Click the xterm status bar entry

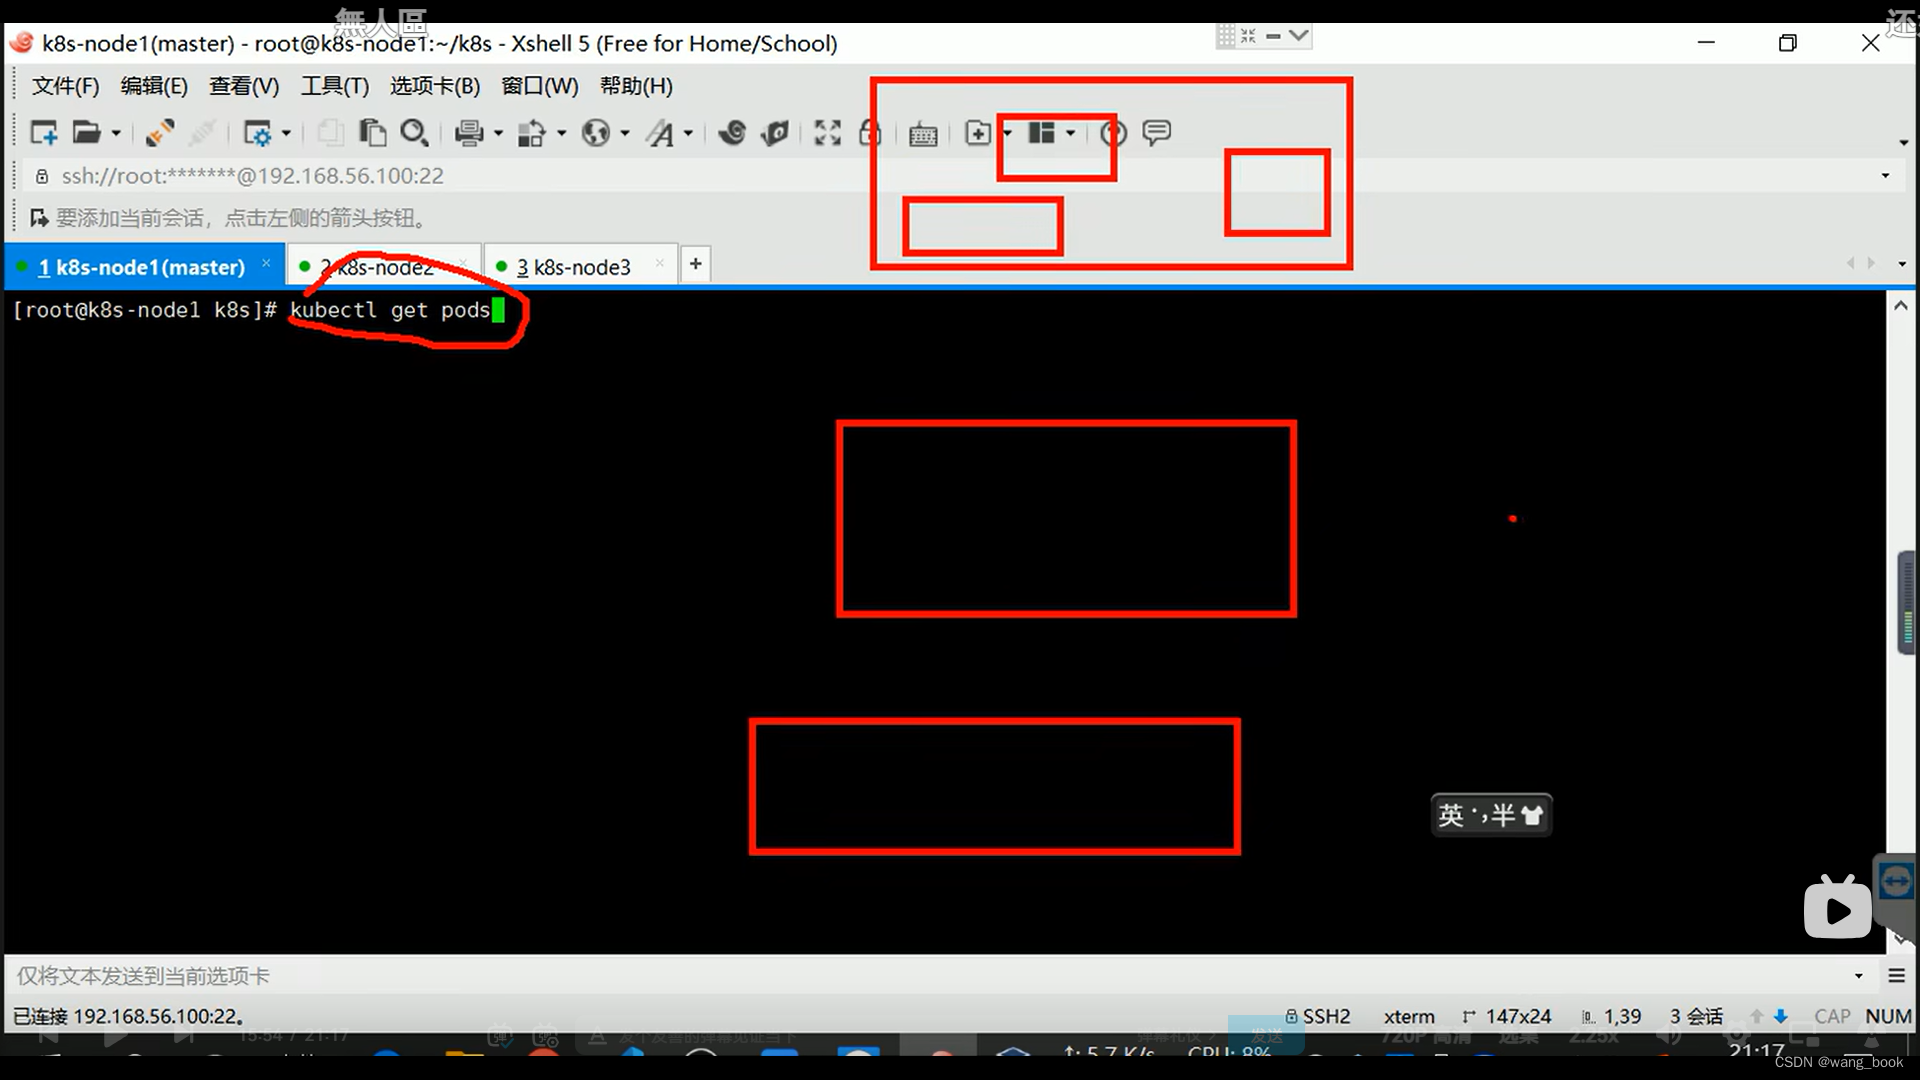click(1409, 1016)
